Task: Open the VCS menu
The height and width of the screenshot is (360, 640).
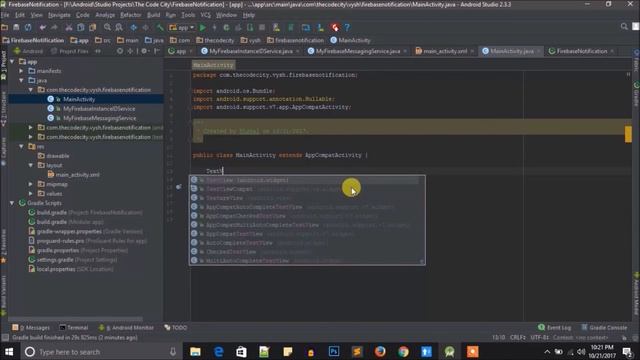Action: click(x=206, y=15)
